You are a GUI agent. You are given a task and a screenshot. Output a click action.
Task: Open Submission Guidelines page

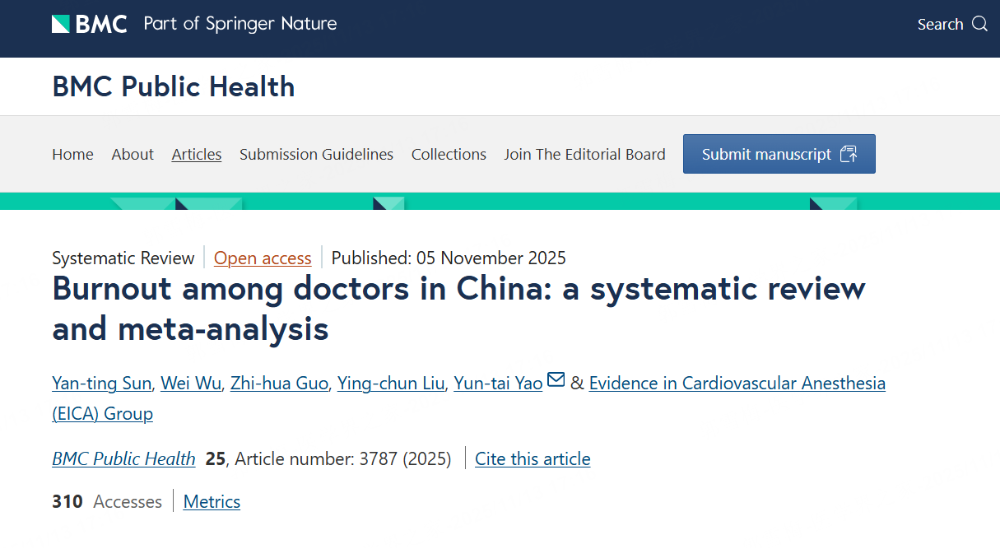pos(316,154)
